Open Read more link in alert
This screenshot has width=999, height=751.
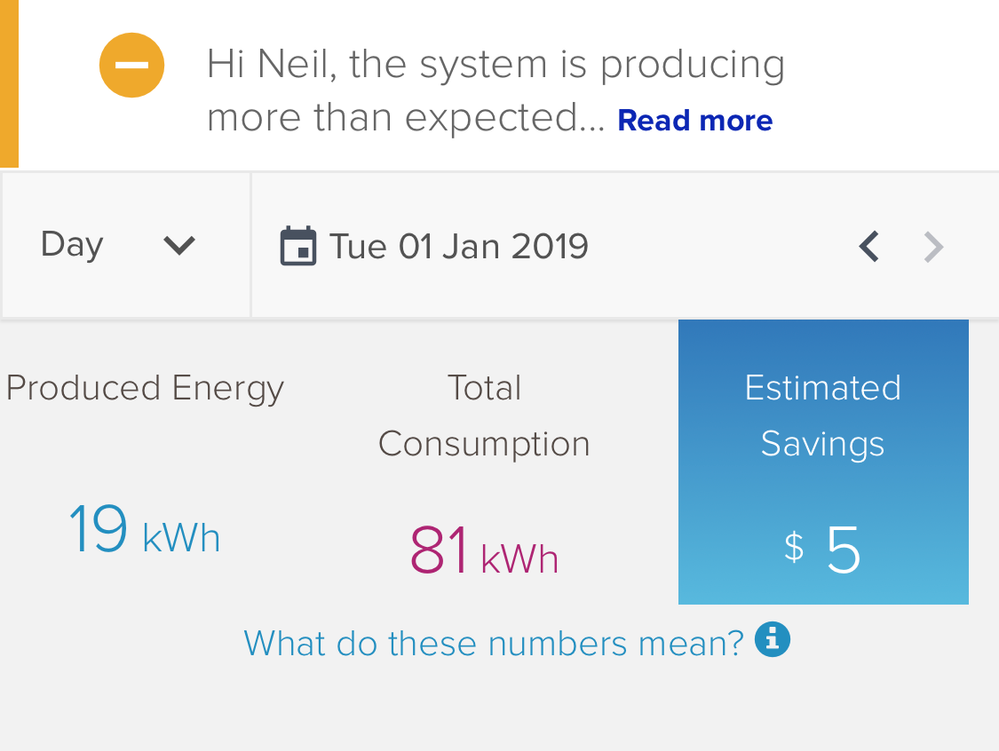pyautogui.click(x=695, y=121)
